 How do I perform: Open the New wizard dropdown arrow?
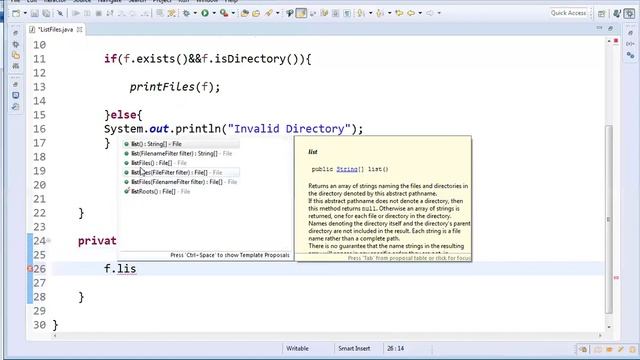tap(25, 13)
